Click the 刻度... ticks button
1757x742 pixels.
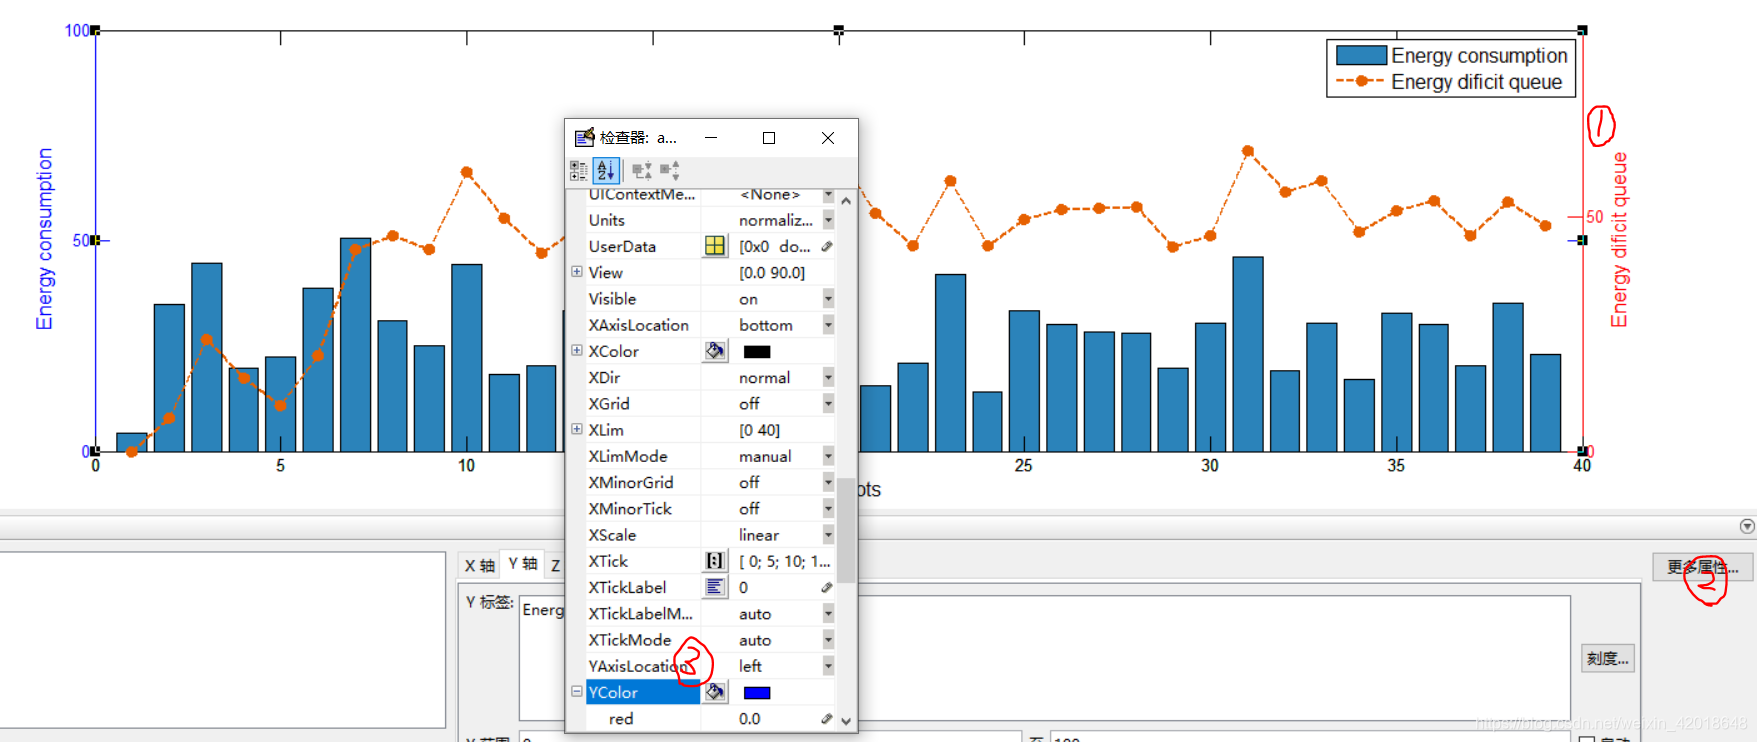(1608, 658)
